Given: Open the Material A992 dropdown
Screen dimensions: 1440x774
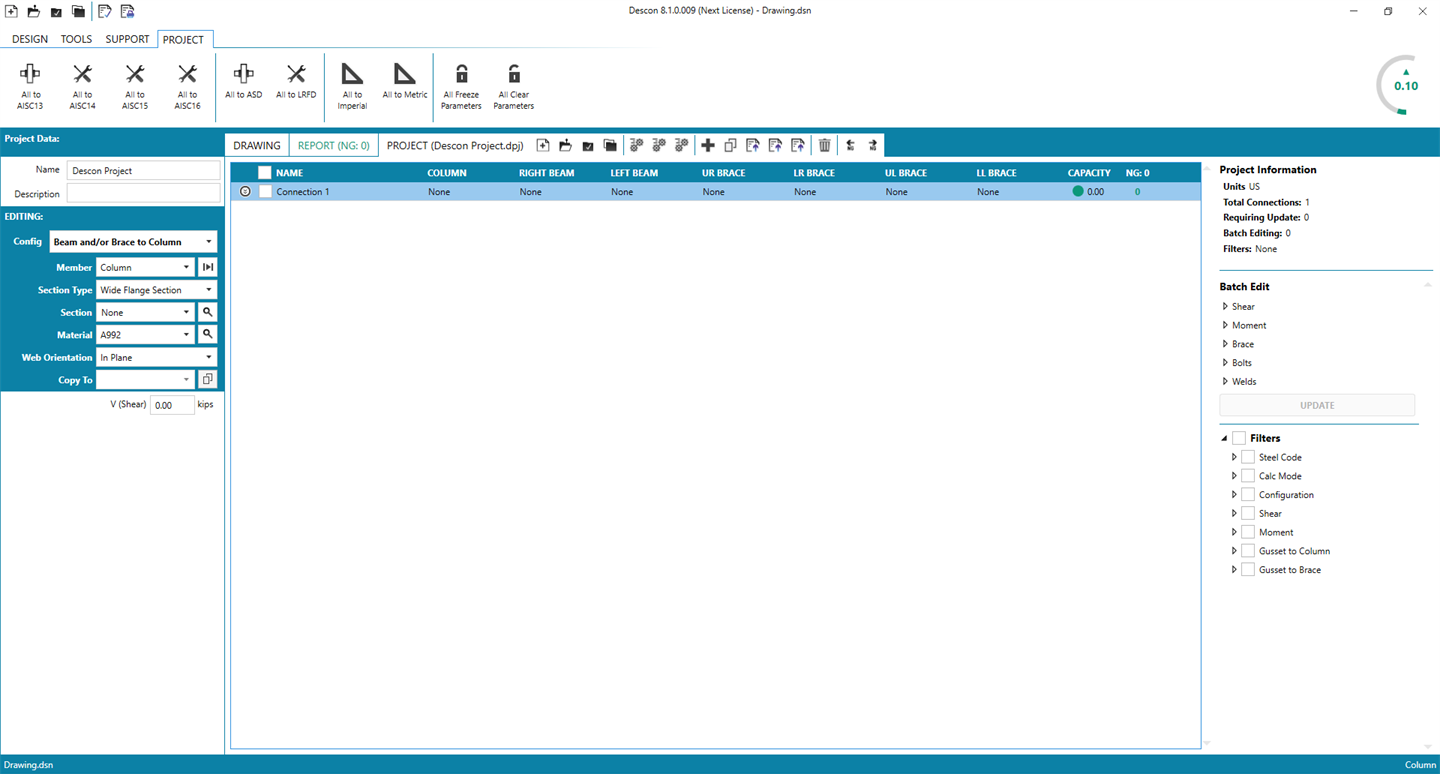Looking at the screenshot, I should click(145, 335).
